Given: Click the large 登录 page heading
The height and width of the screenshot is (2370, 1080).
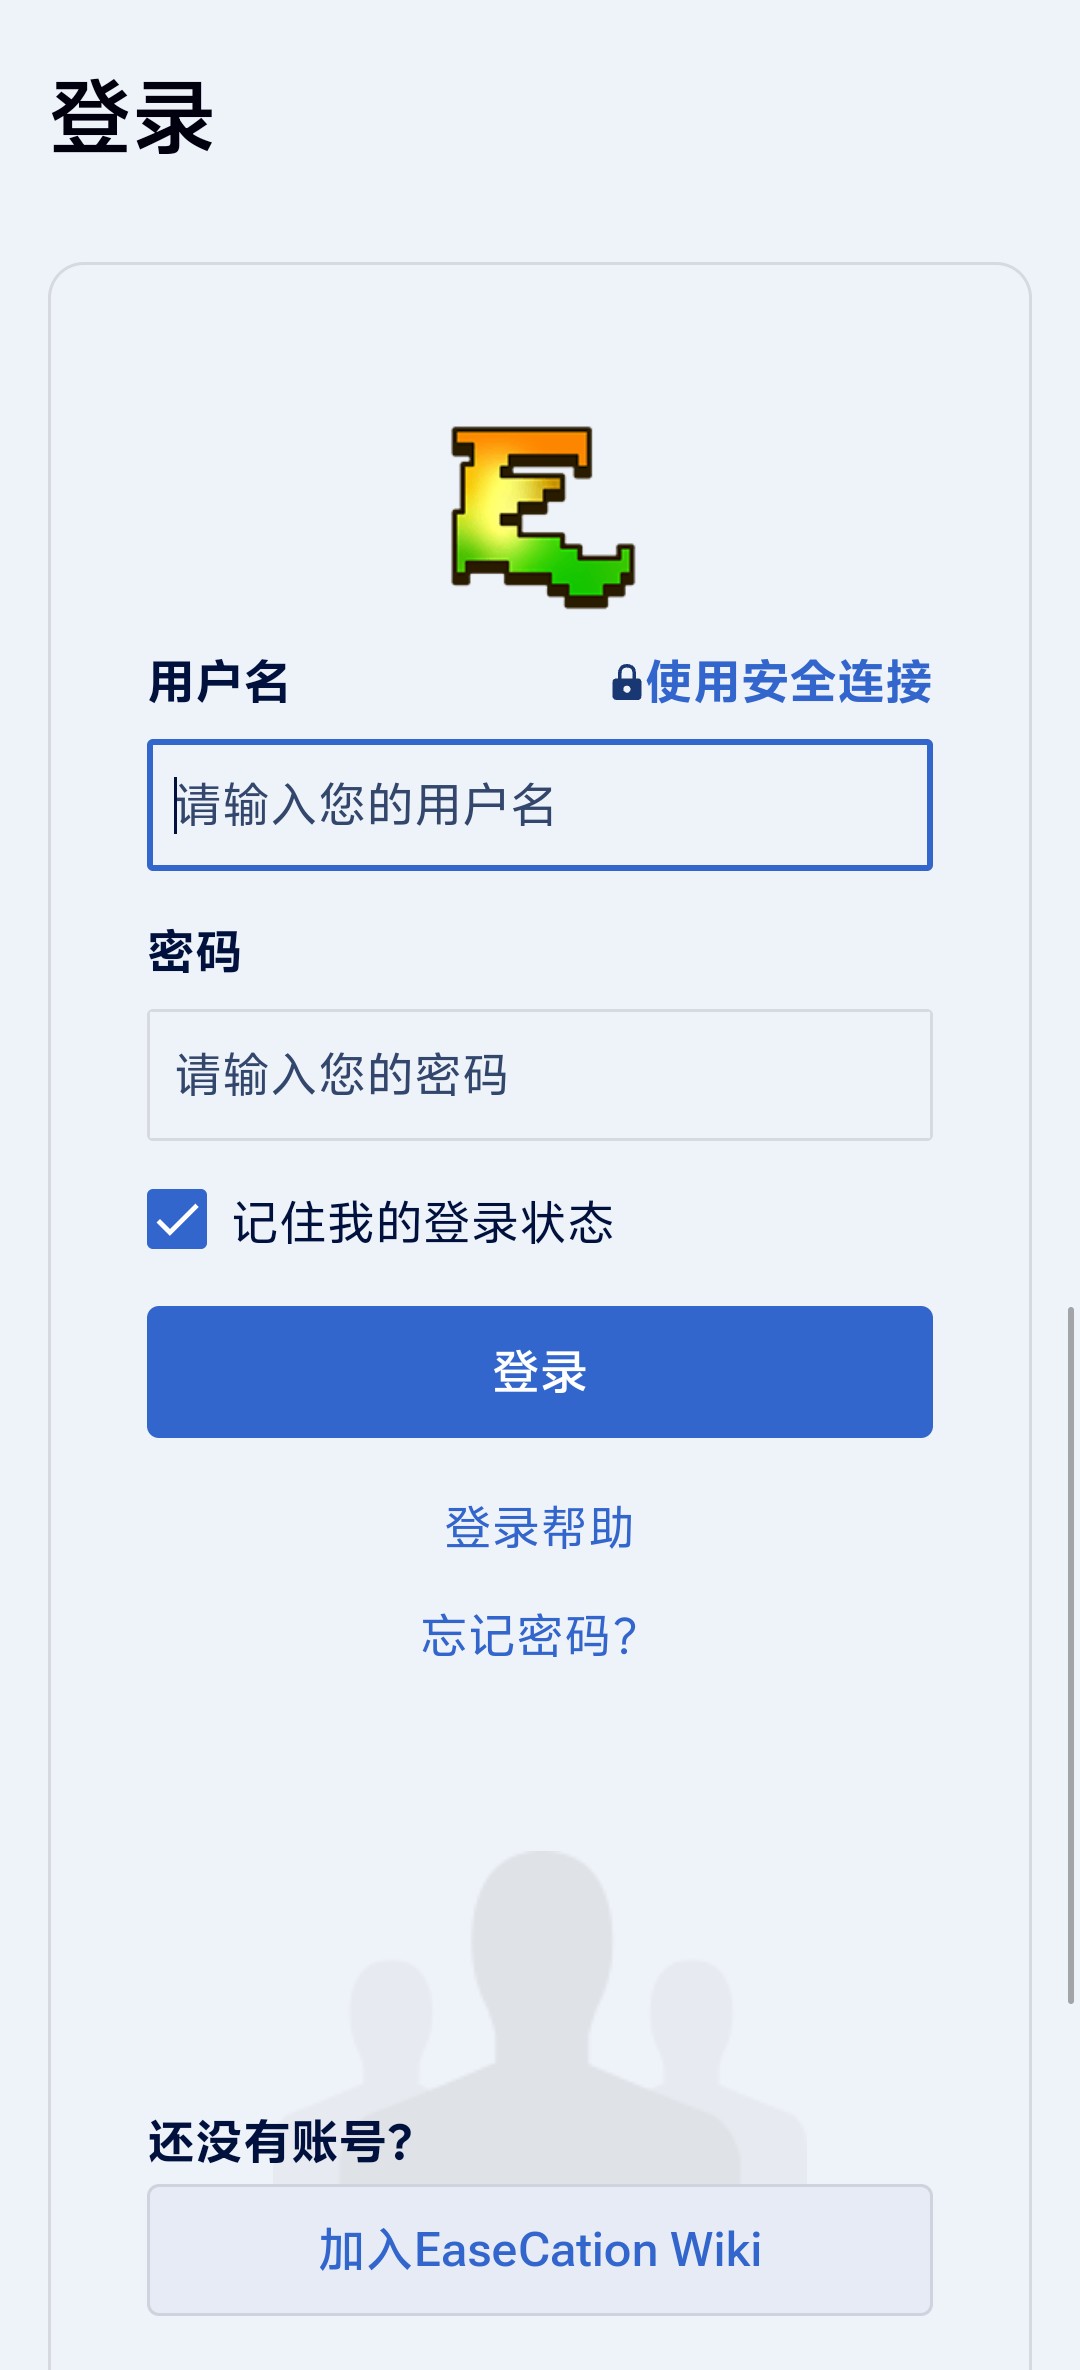Looking at the screenshot, I should [132, 118].
